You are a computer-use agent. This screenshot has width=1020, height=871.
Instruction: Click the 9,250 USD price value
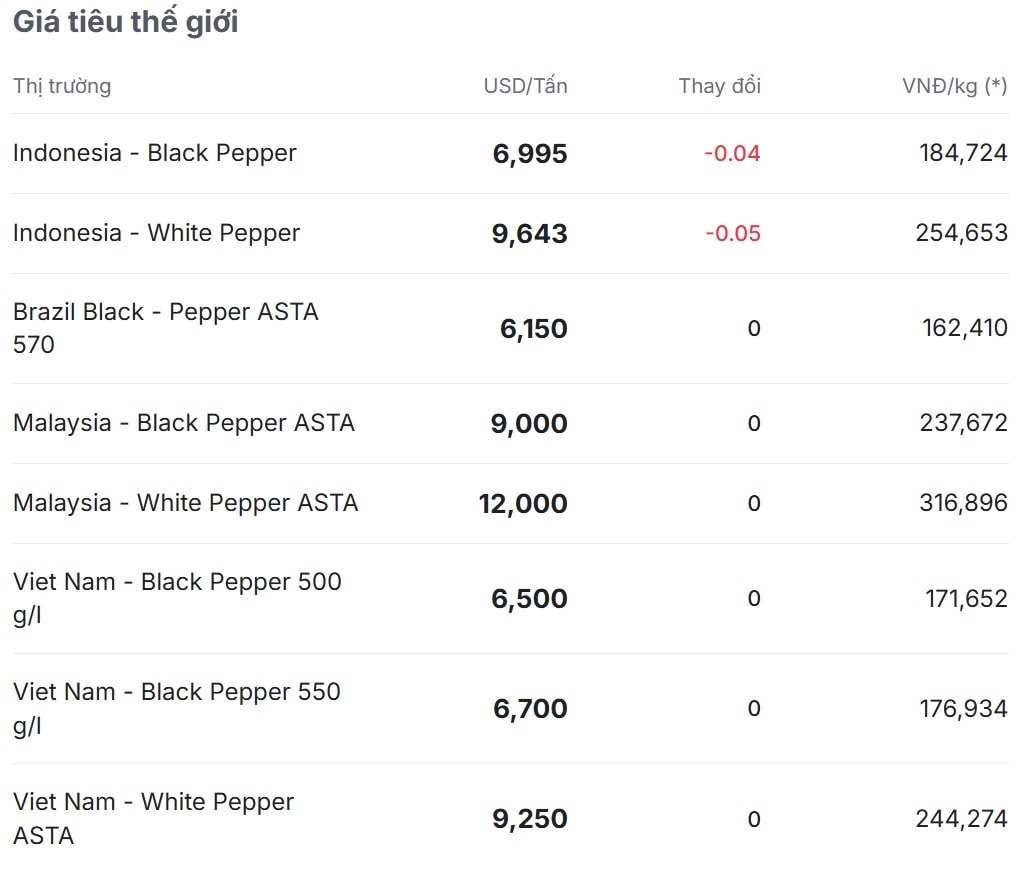click(x=530, y=819)
